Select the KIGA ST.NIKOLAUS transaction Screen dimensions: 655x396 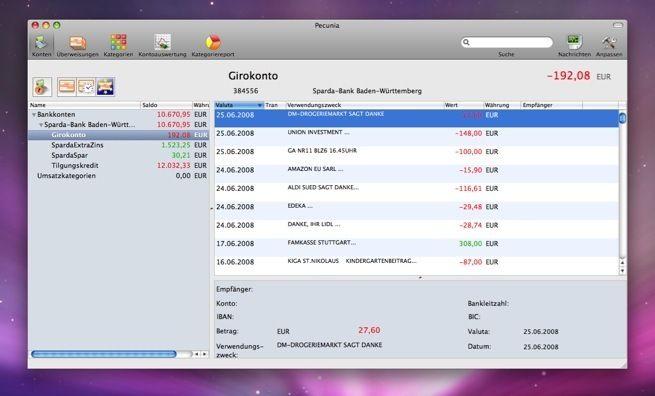[416, 265]
